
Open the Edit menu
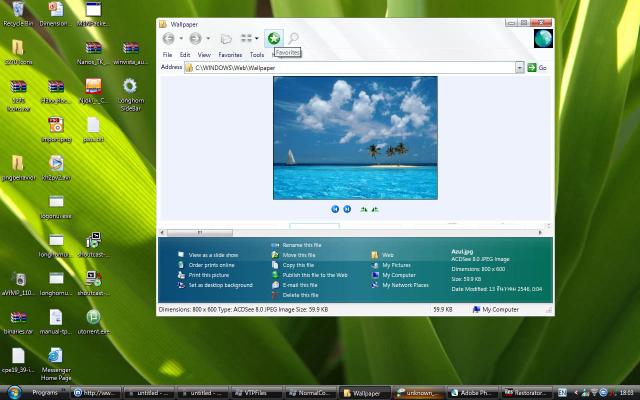pos(185,55)
